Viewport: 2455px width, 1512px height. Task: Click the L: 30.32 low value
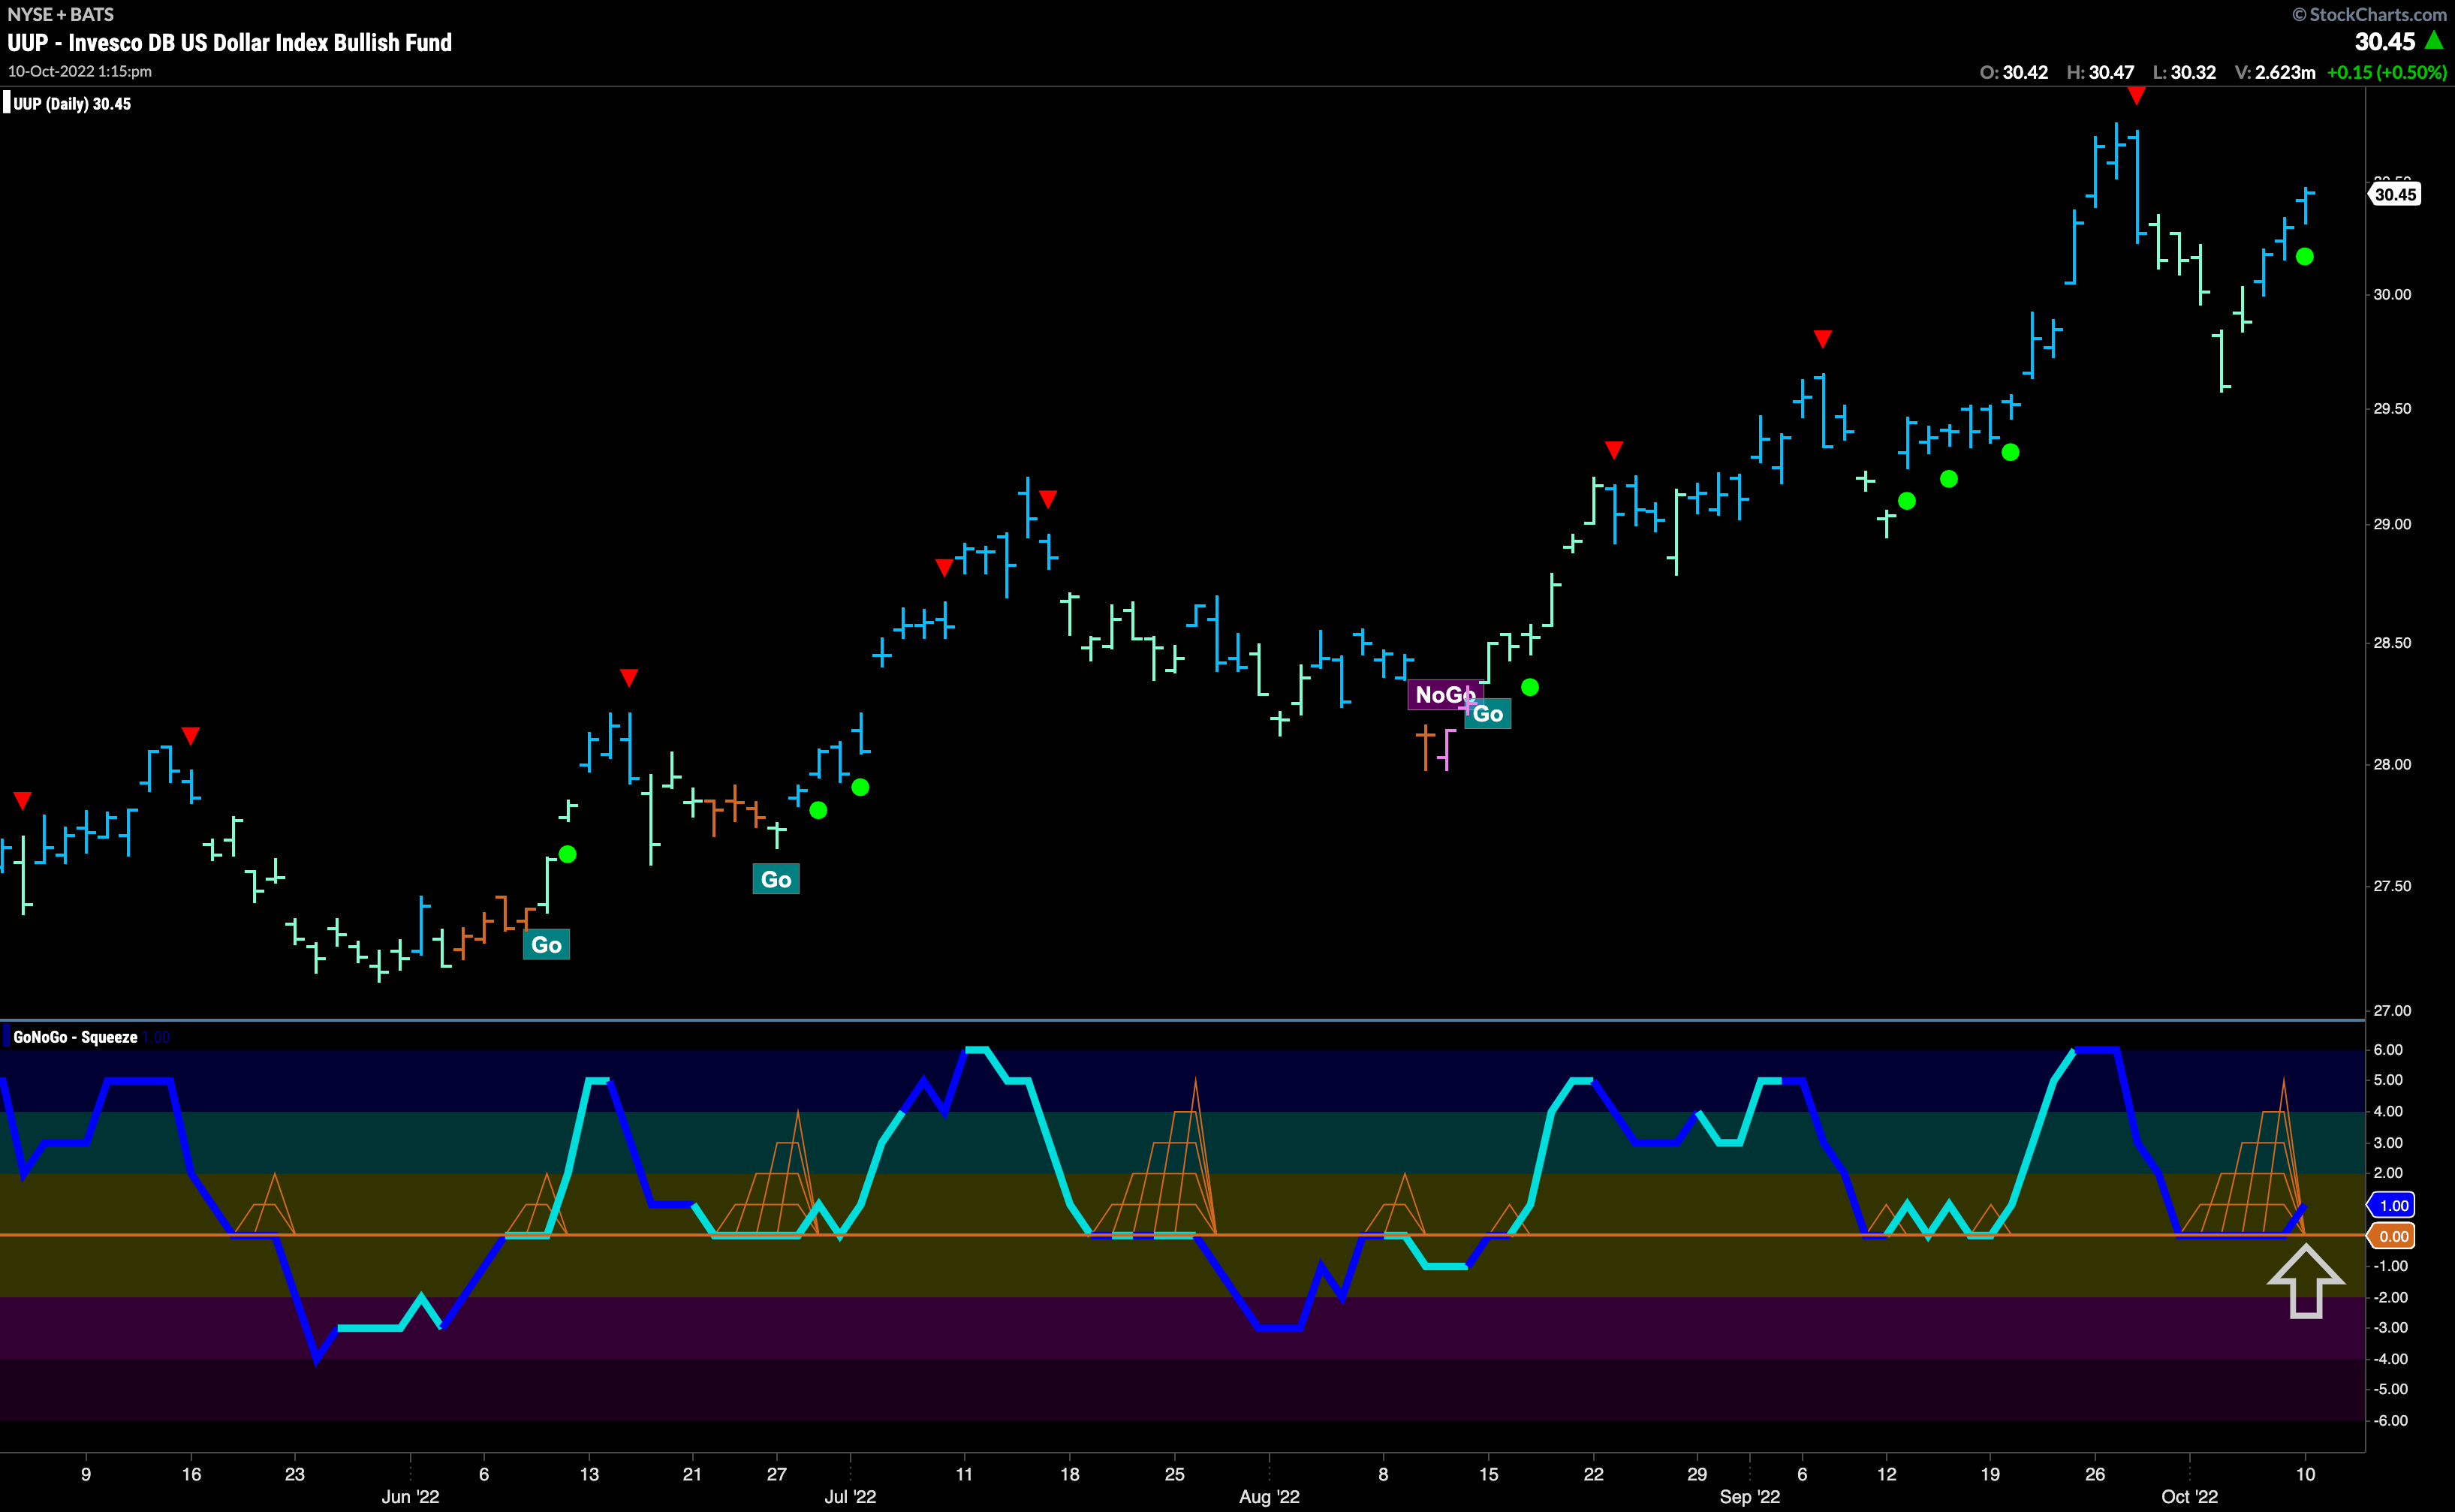tap(2184, 72)
